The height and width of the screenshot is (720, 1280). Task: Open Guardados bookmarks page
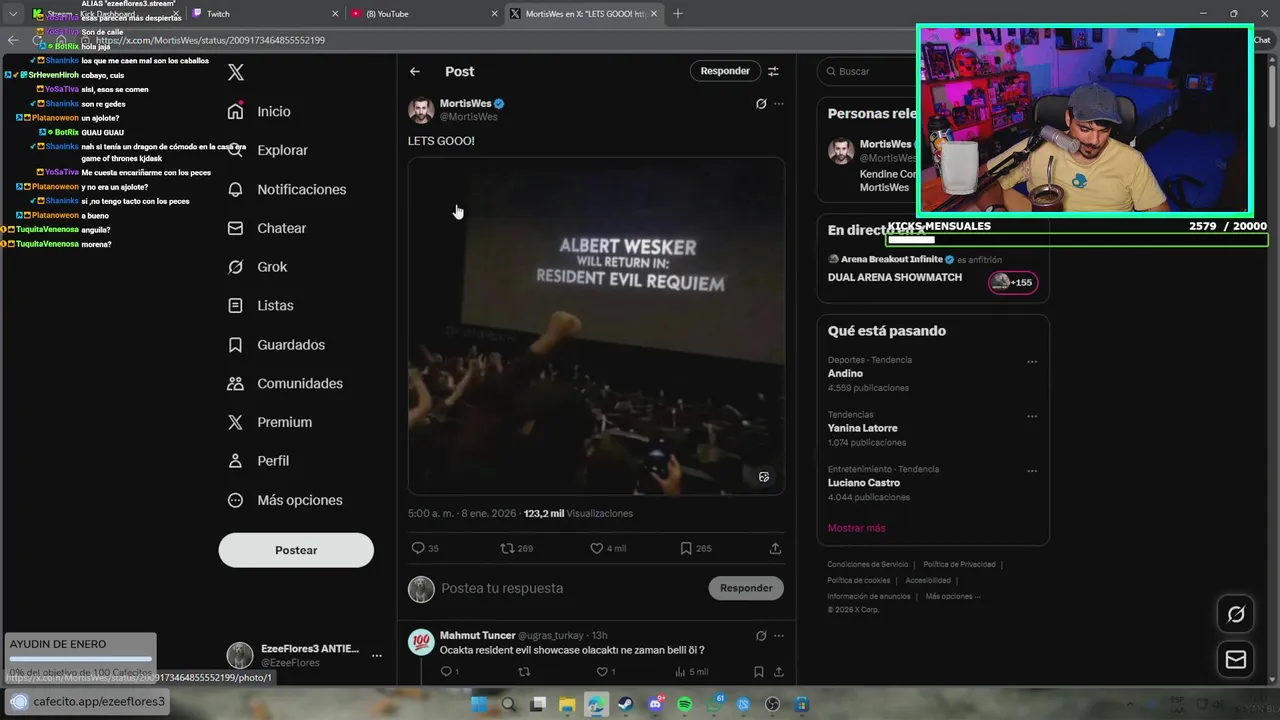276,344
